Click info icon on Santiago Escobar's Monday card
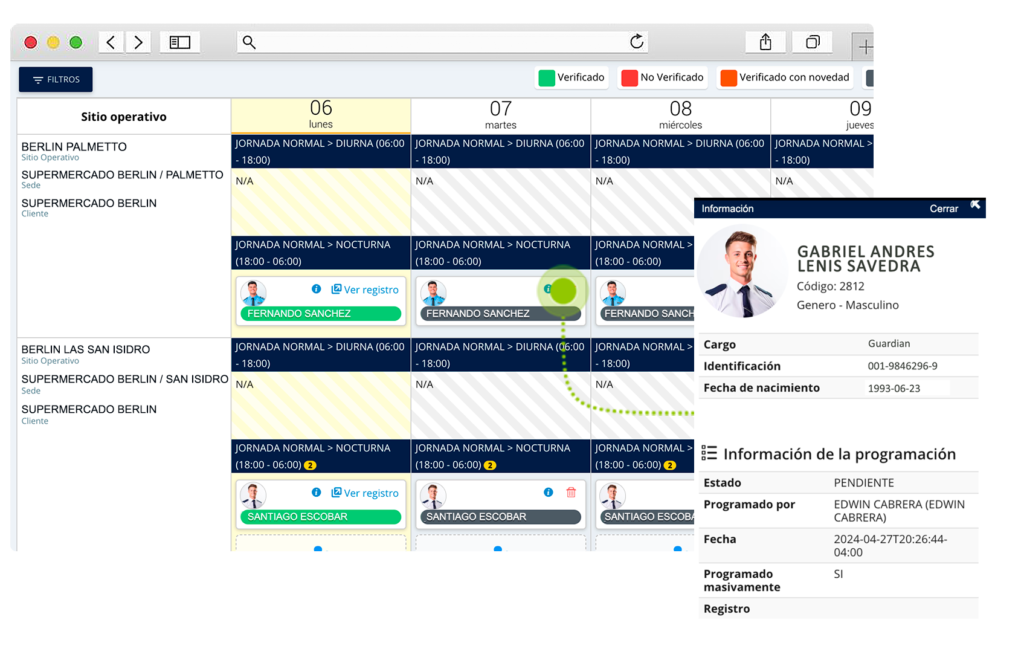Viewport: 1024px width, 660px height. [x=316, y=493]
